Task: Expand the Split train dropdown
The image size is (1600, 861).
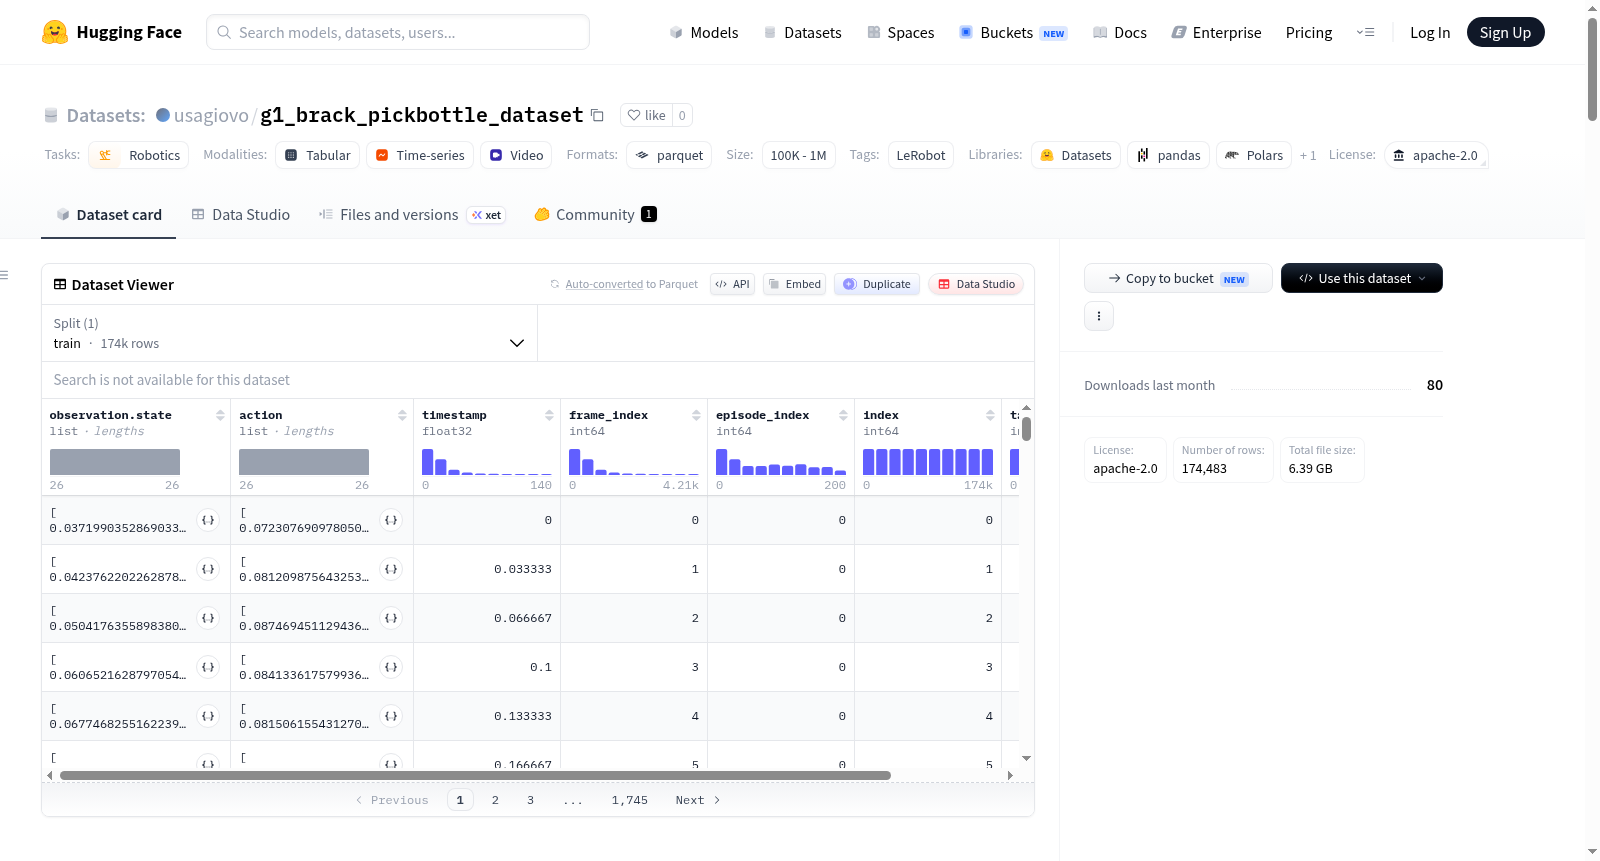Action: coord(289,333)
